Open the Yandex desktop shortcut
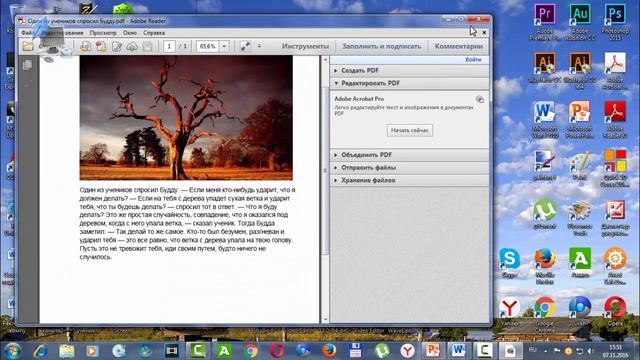Screen dimensions: 640x360 point(509,311)
